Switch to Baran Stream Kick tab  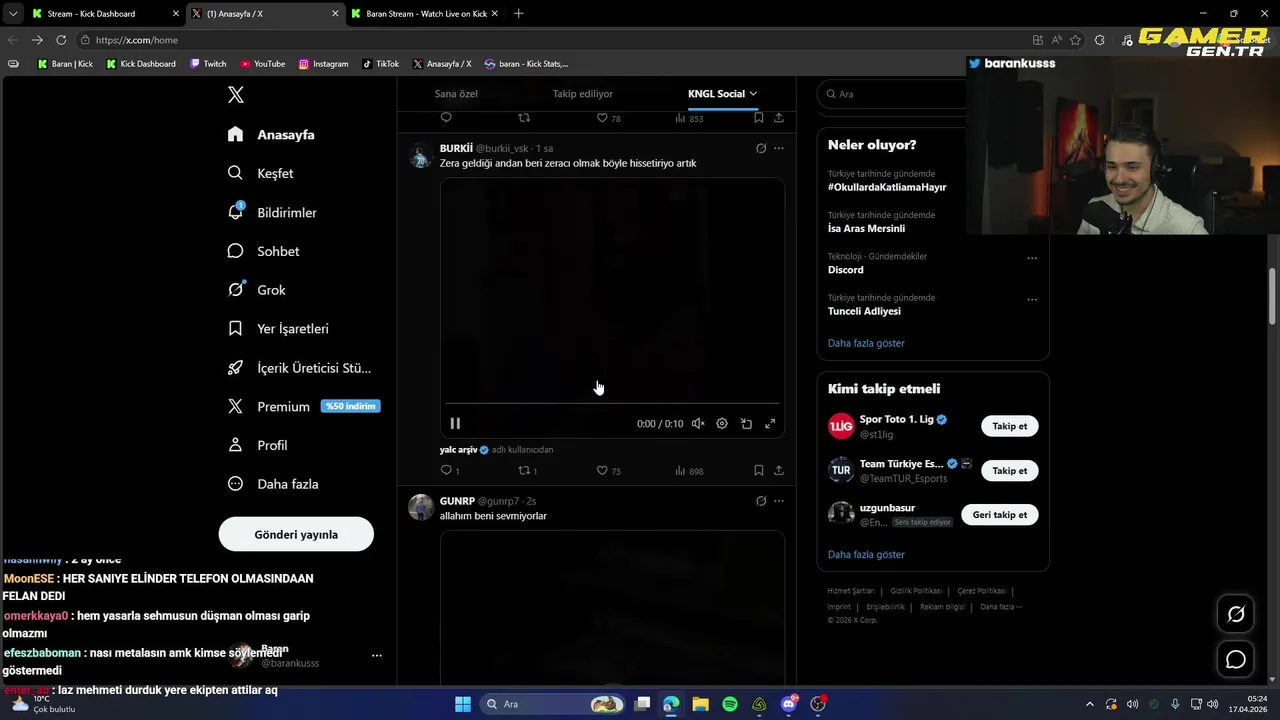(424, 14)
